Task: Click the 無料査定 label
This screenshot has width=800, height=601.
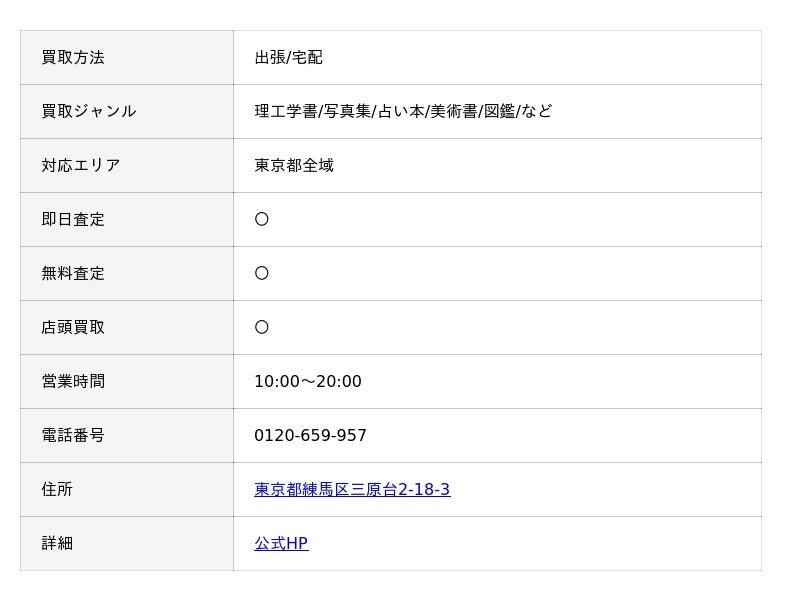Action: point(73,273)
